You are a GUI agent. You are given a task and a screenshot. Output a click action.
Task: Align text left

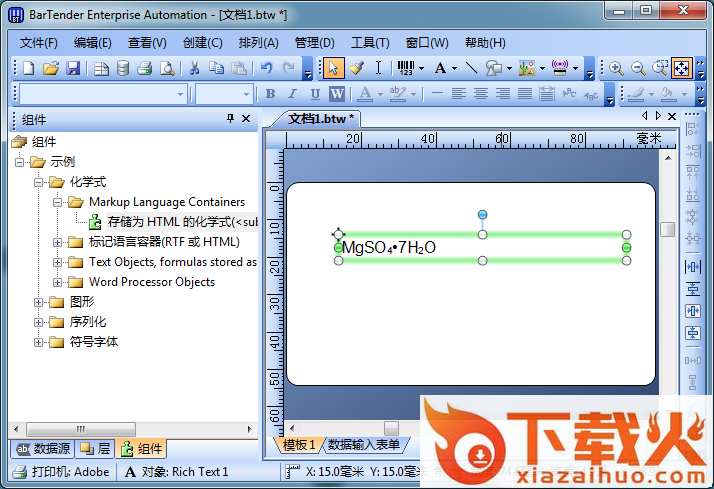click(x=459, y=94)
